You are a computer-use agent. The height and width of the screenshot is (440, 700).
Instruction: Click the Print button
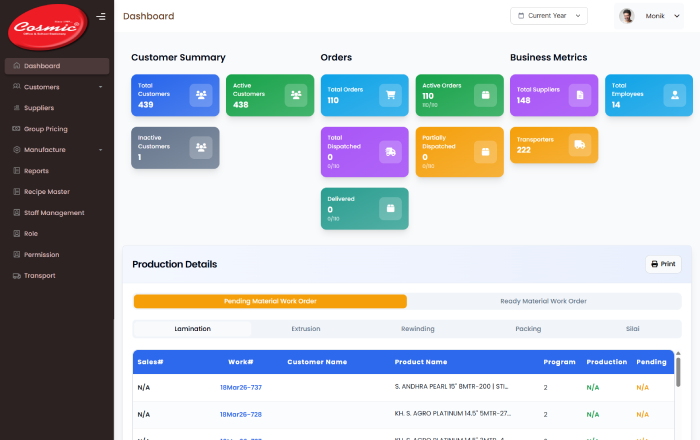(x=663, y=264)
